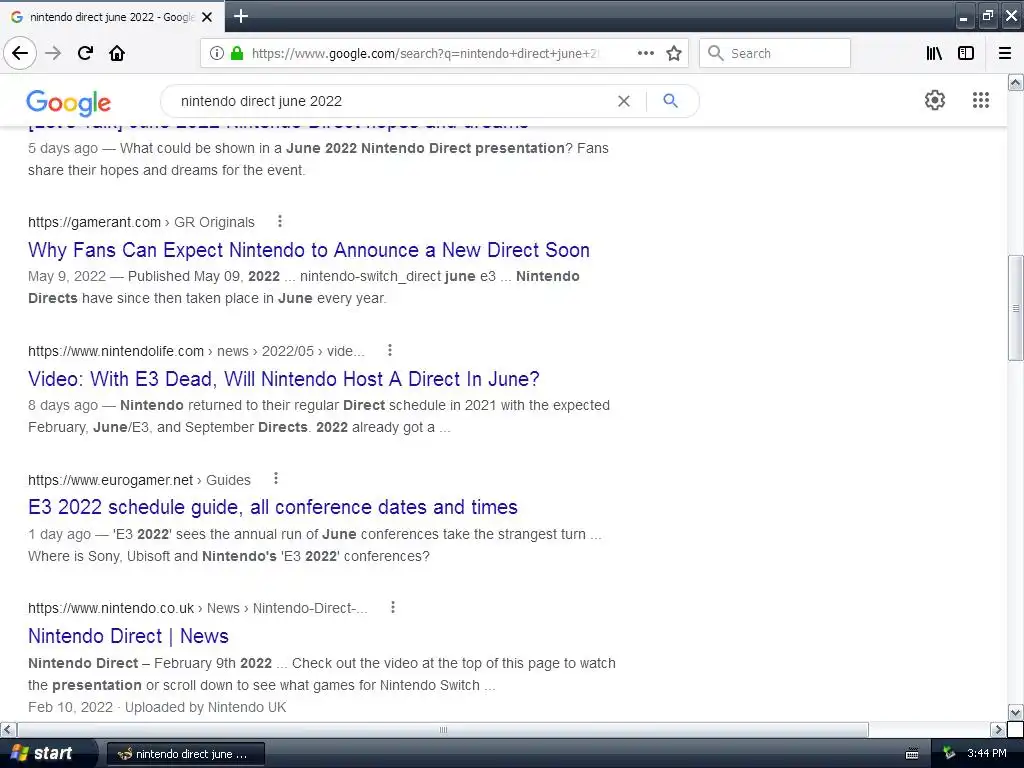Click the vertical scrollbar down arrow
The image size is (1024, 768).
tap(1016, 712)
